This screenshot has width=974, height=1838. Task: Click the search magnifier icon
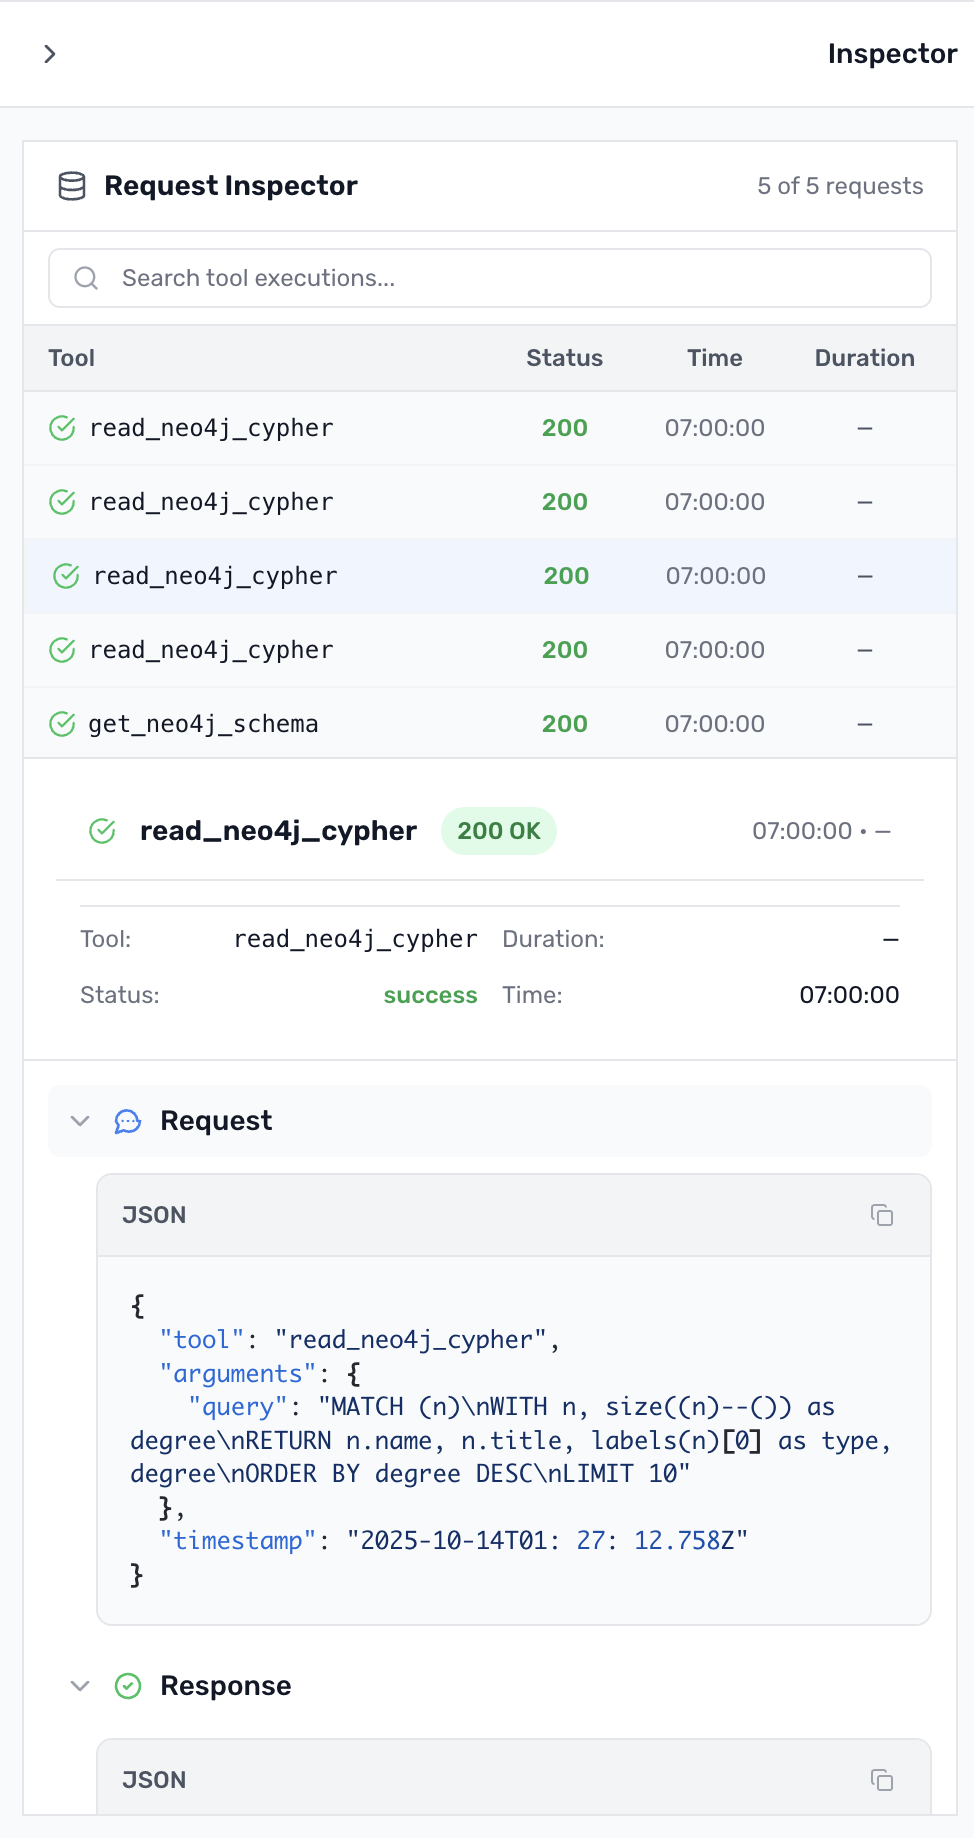[86, 278]
